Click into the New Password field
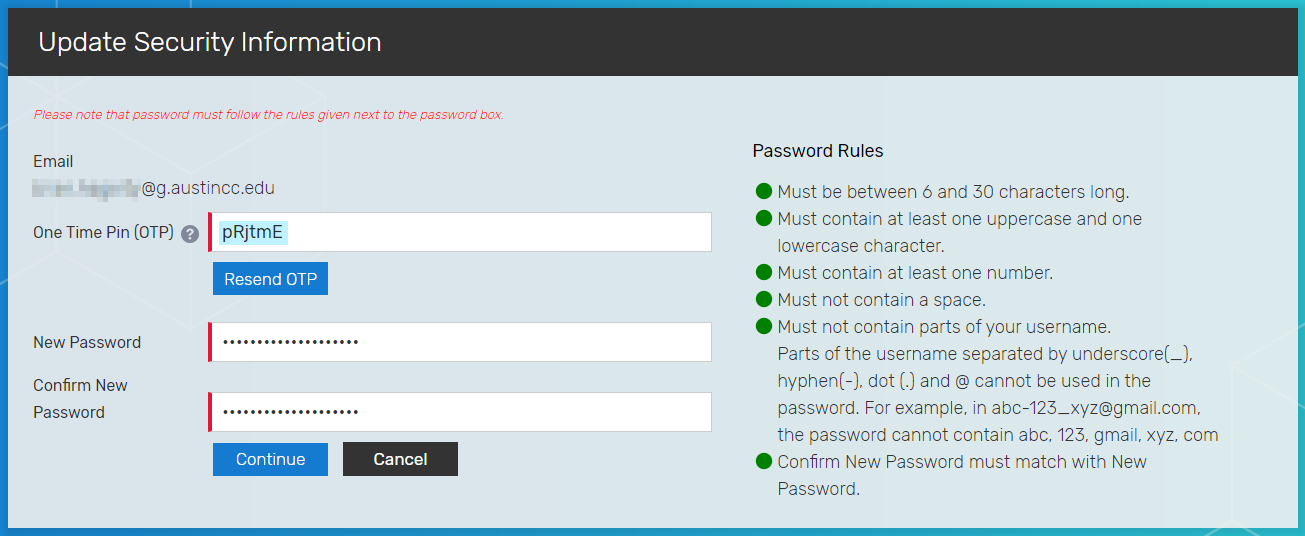 click(460, 342)
